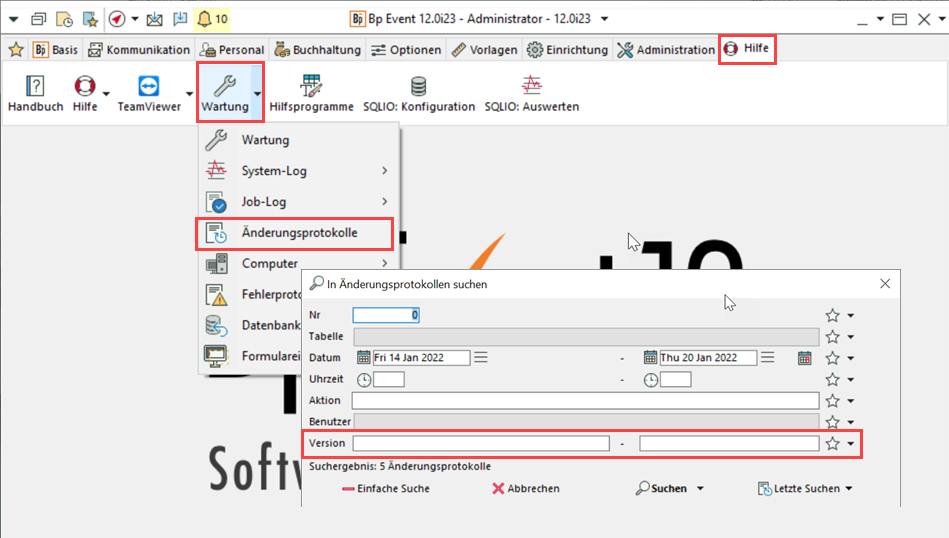Screen dimensions: 949x538
Task: Click star icon in the Nr row
Action: pyautogui.click(x=832, y=315)
